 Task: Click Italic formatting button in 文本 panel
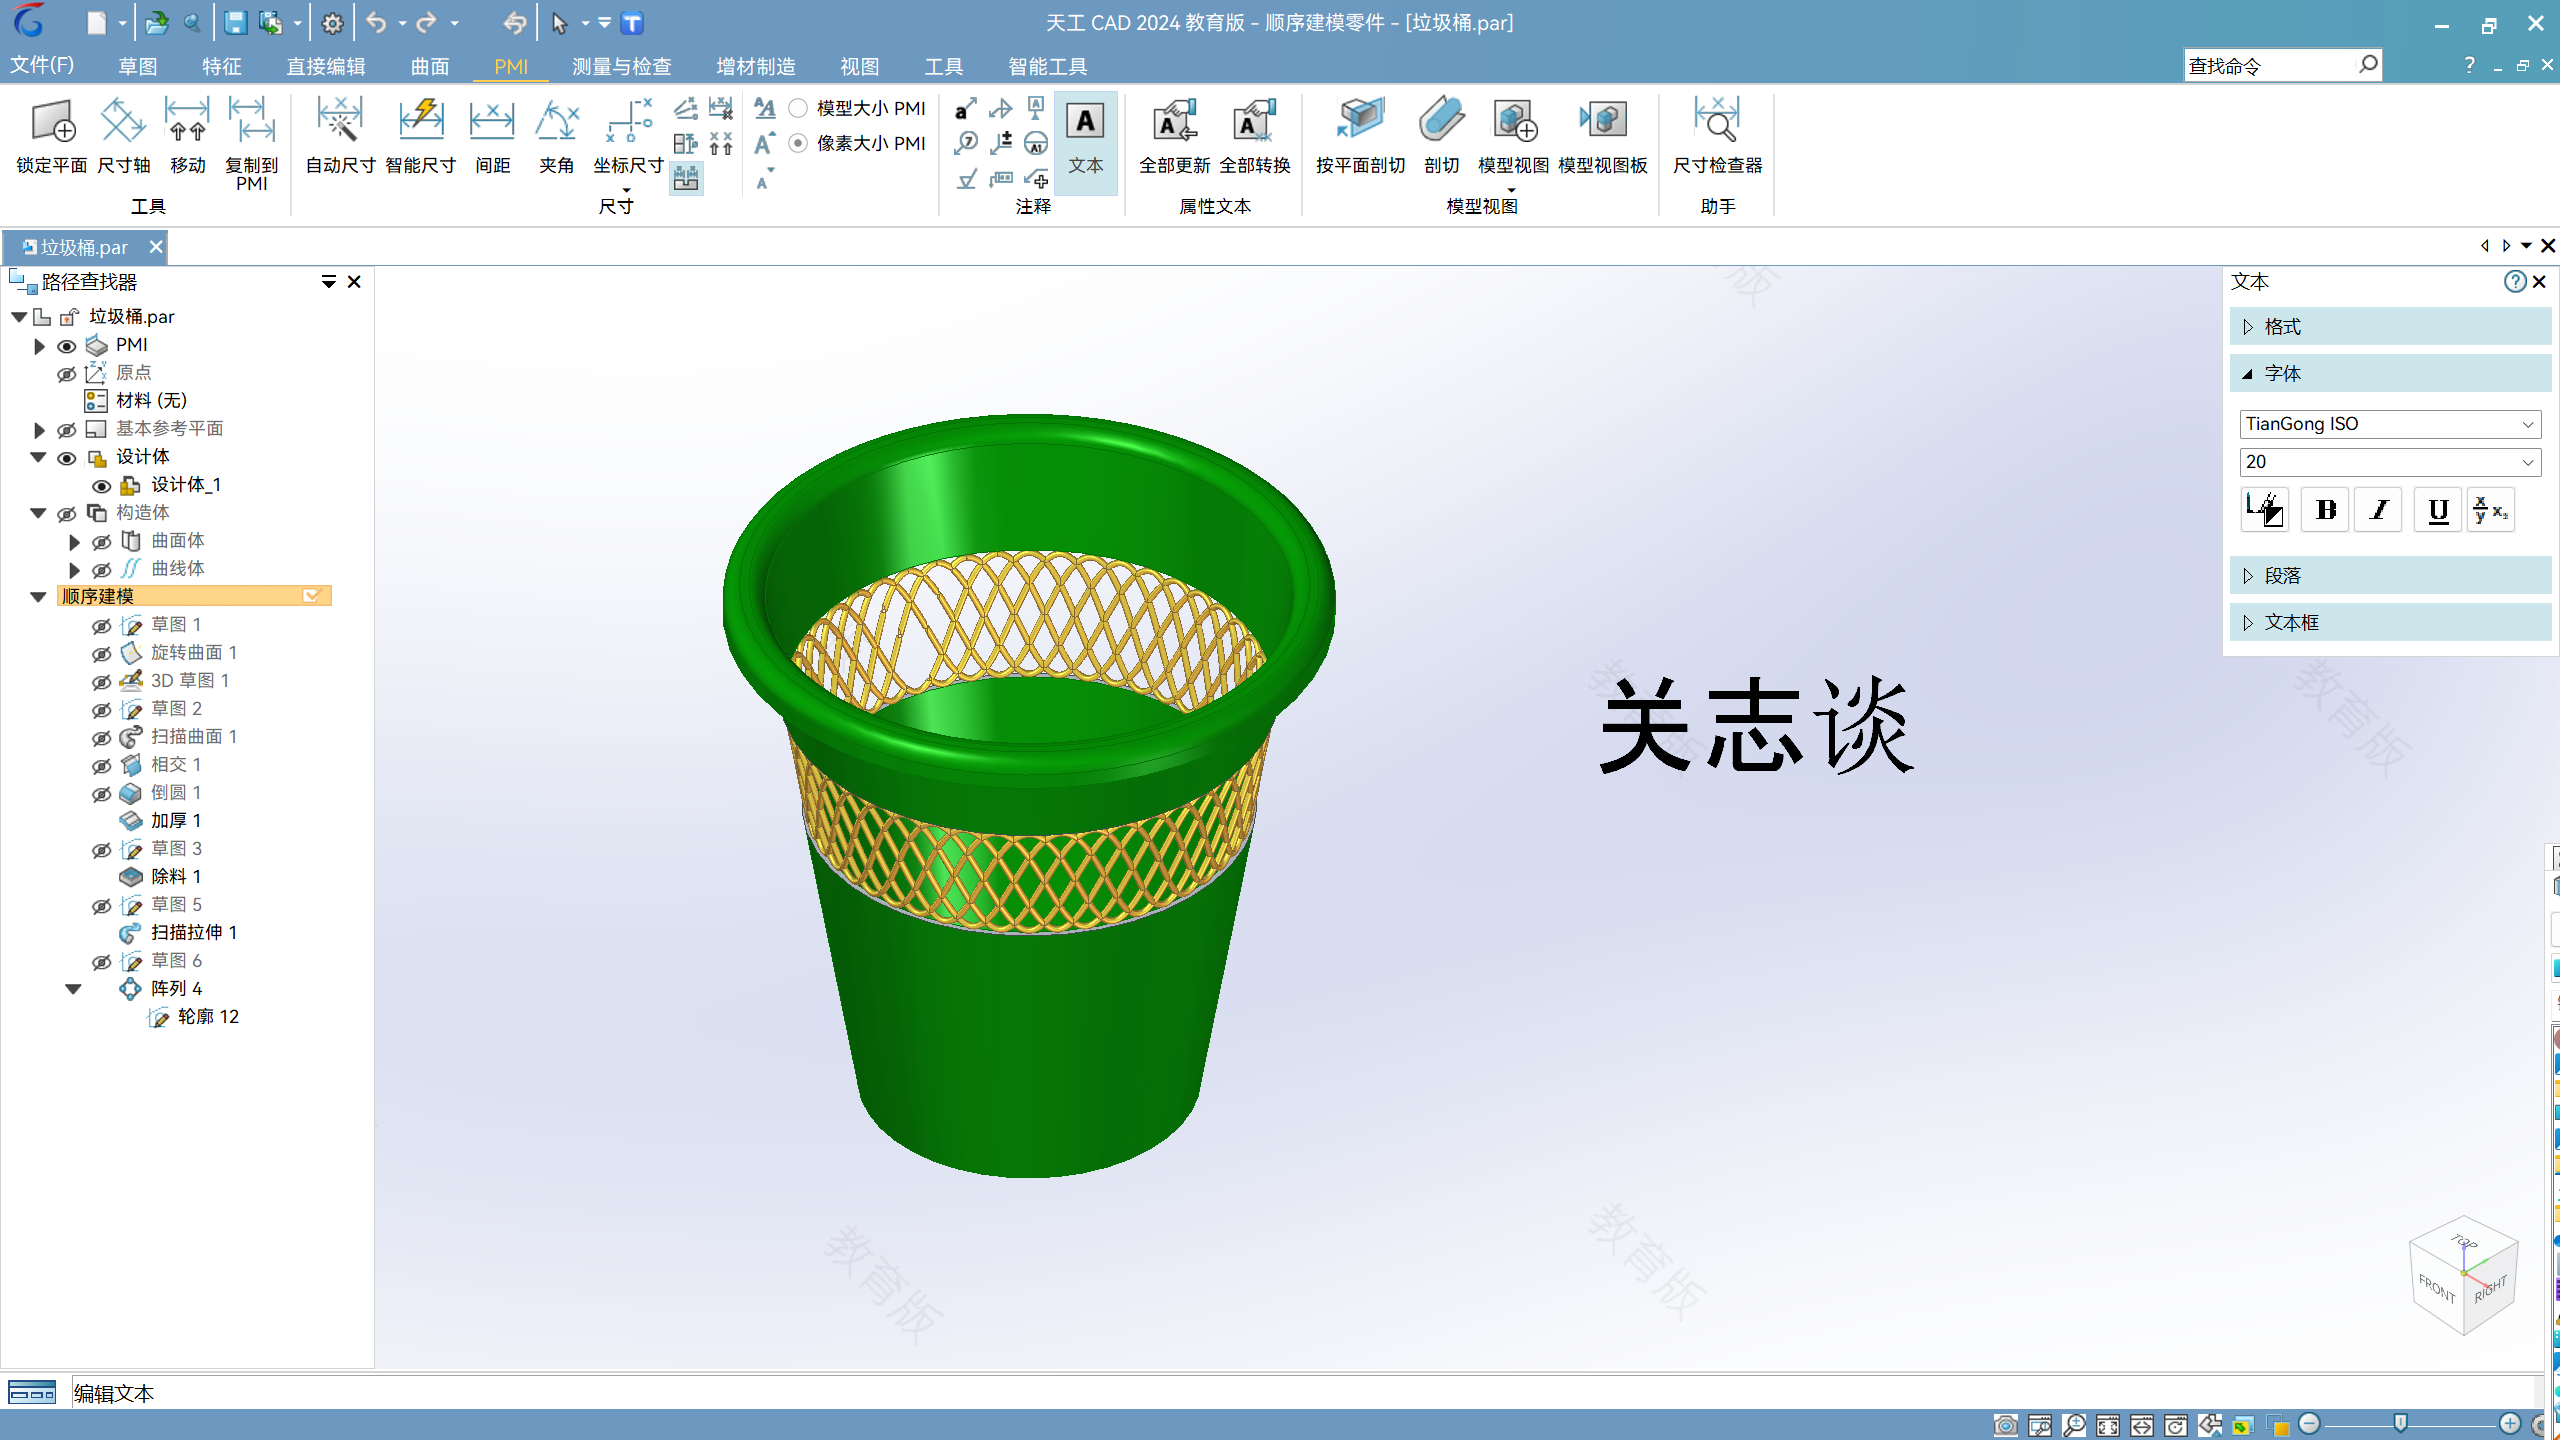2381,510
